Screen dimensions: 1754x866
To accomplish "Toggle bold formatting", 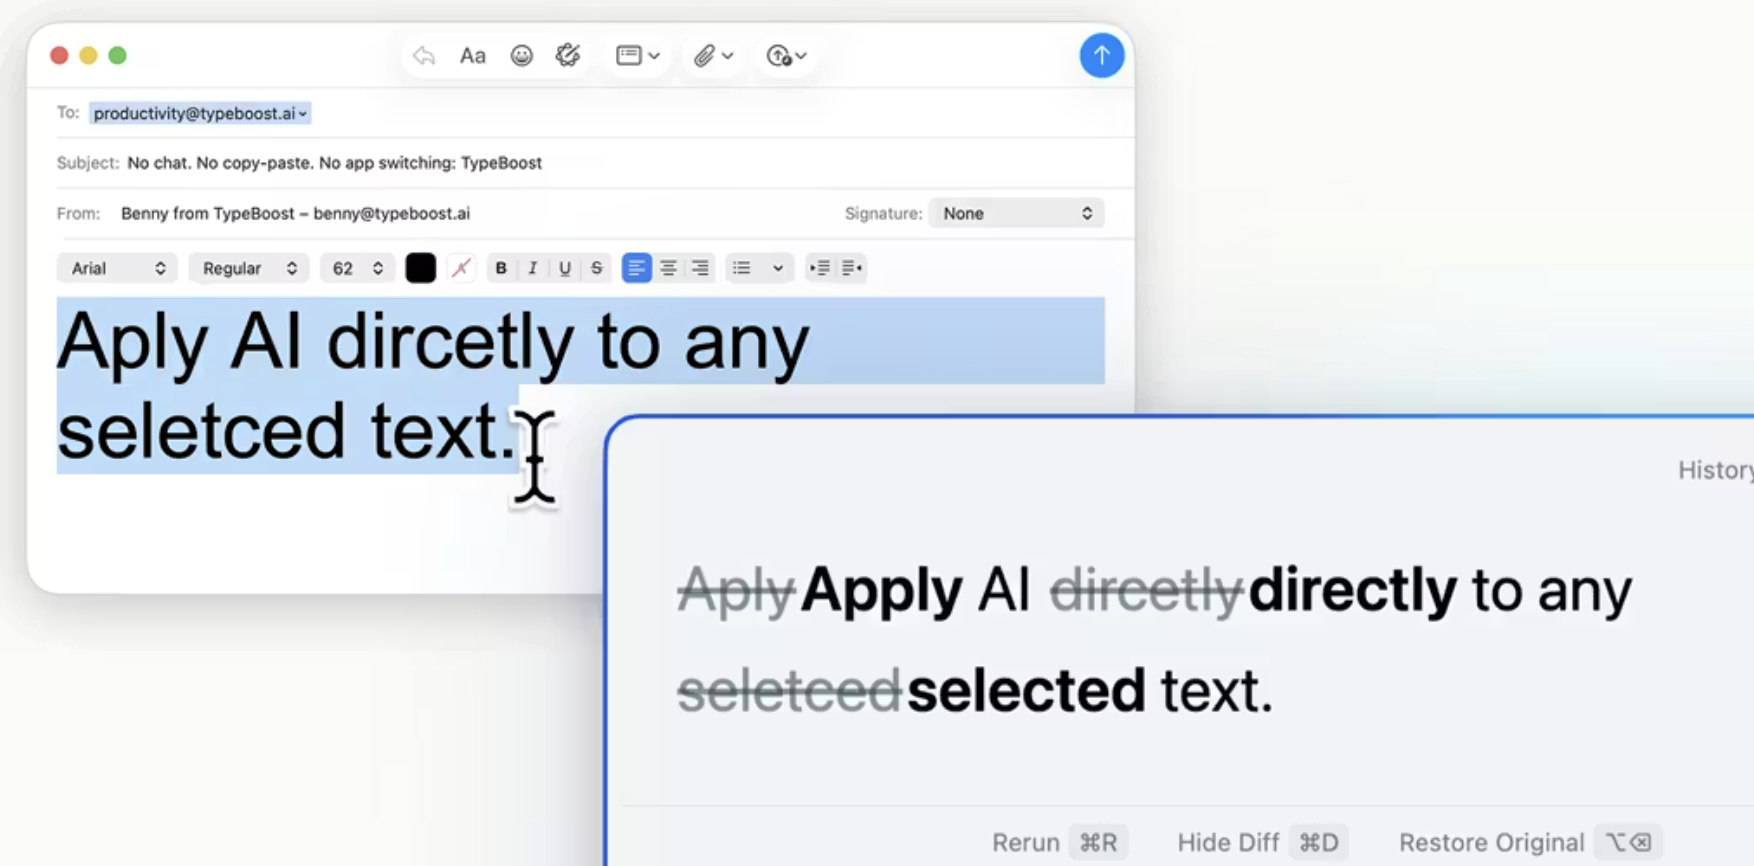I will (501, 268).
